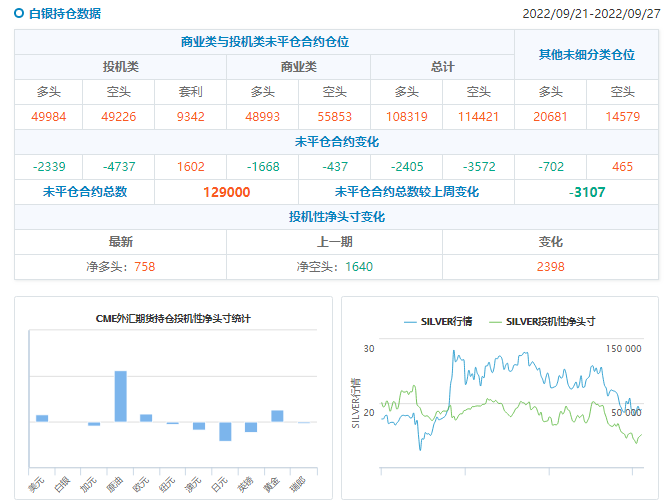Click the 美元 bar in bar chart
The width and height of the screenshot is (671, 501).
pyautogui.click(x=42, y=418)
